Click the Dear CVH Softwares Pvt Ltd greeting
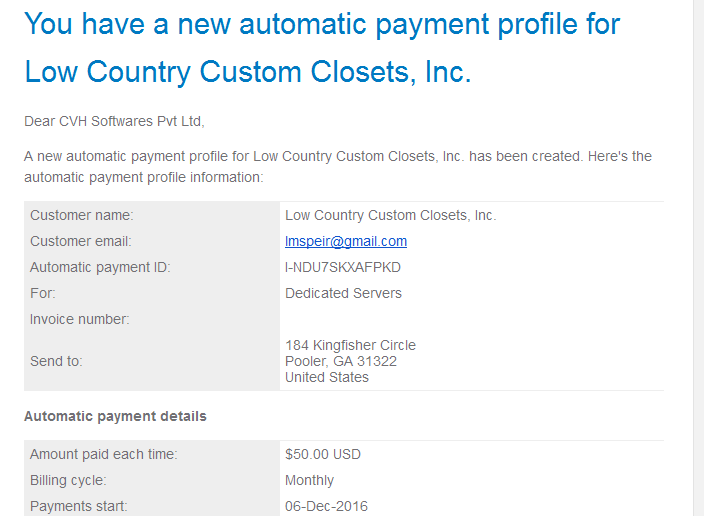The width and height of the screenshot is (704, 516). click(x=114, y=121)
